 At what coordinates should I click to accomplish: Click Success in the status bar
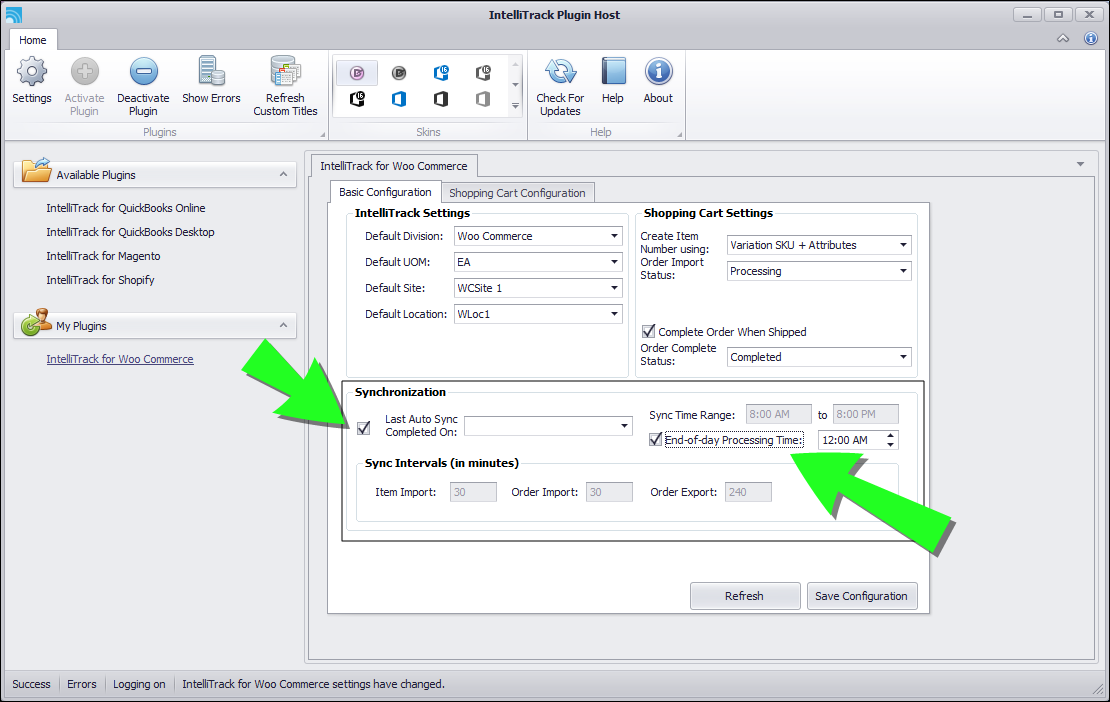pyautogui.click(x=31, y=684)
